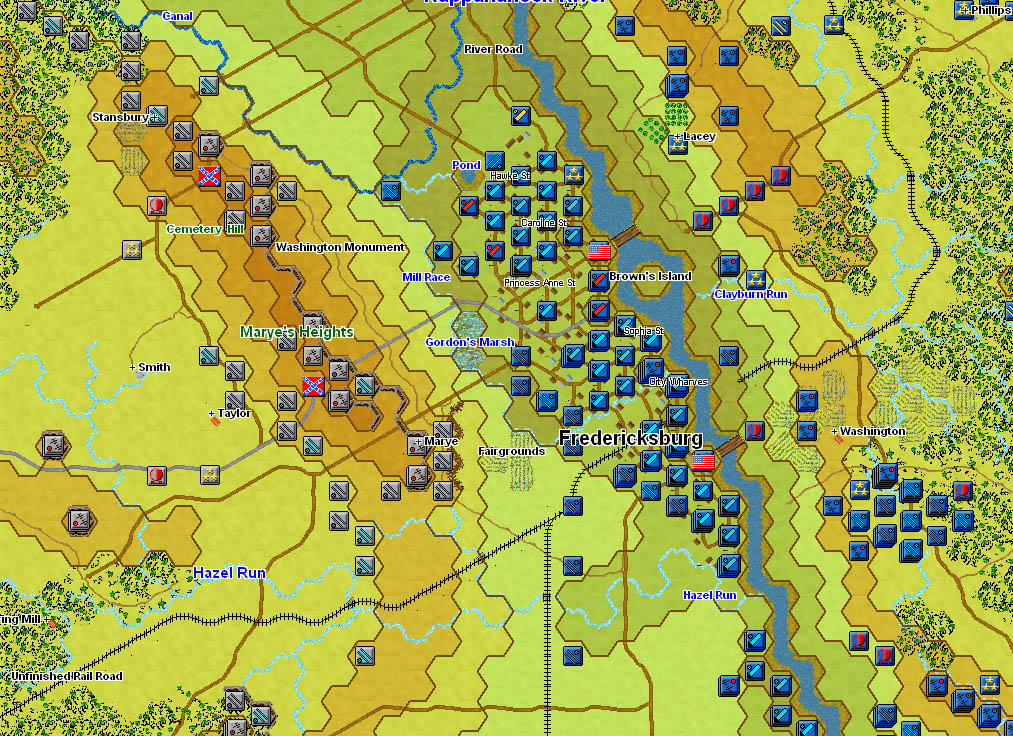The height and width of the screenshot is (736, 1013).
Task: Click the City Wharves label
Action: point(678,382)
